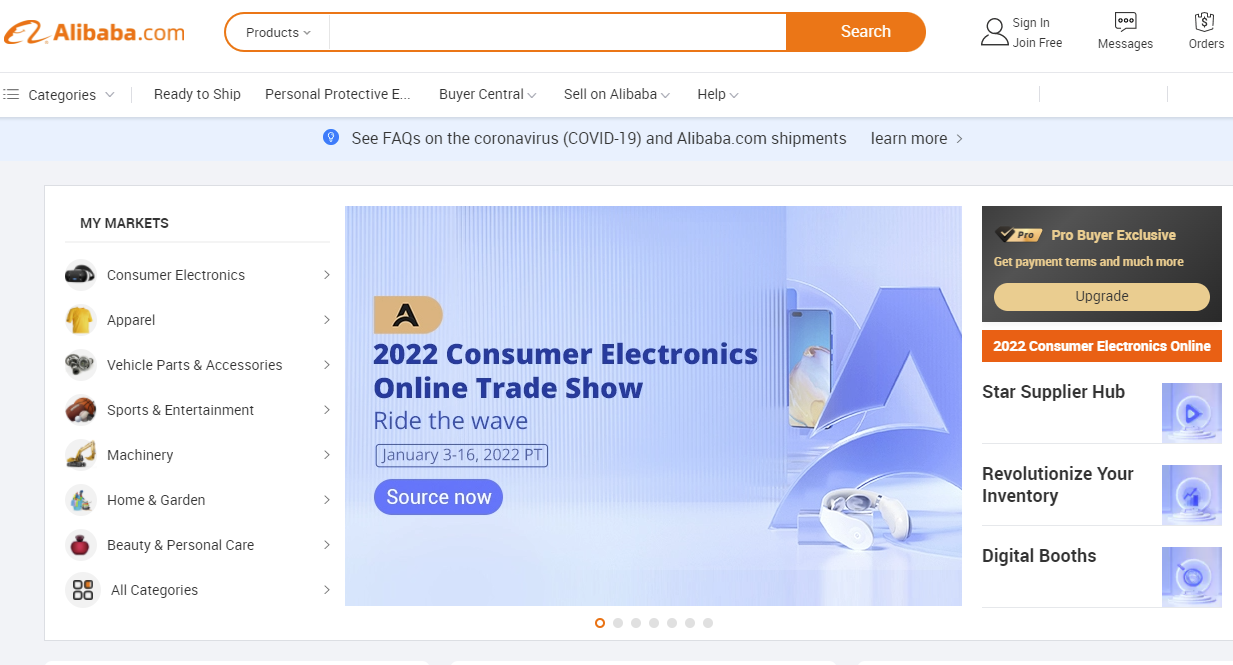Click the Pro Buyer Upgrade button
Screen dimensions: 1233x665
coord(1101,297)
